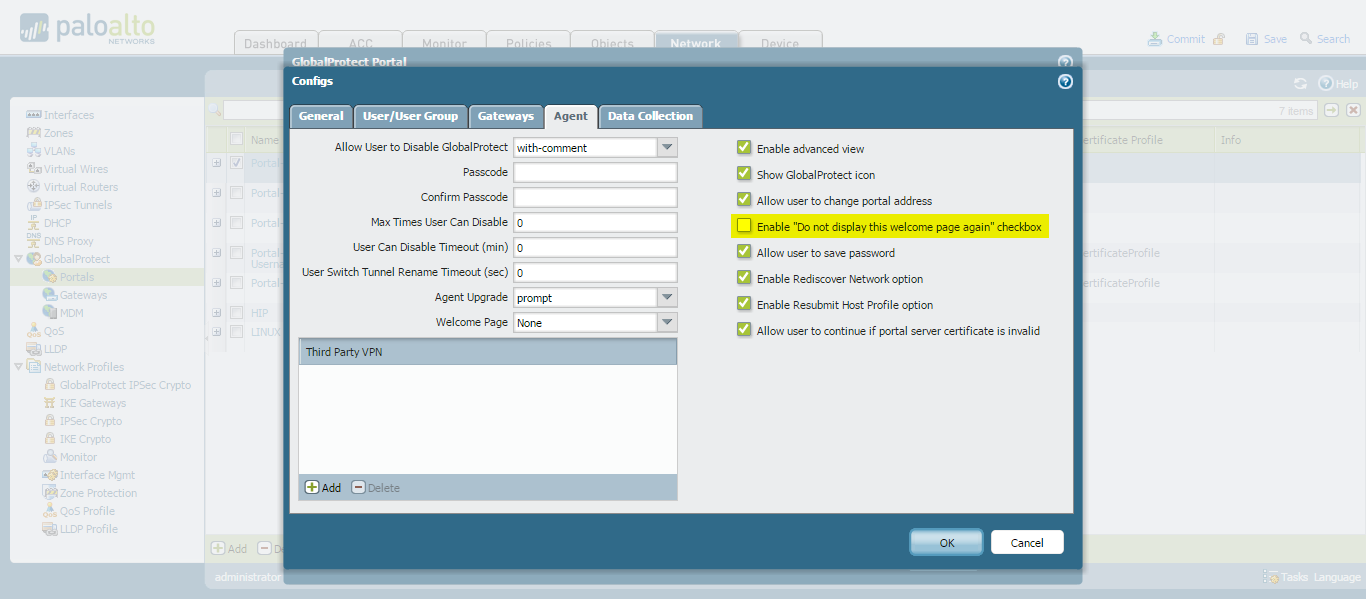
Task: Click the GlobalProtect Portal help icon
Action: coord(1065,62)
